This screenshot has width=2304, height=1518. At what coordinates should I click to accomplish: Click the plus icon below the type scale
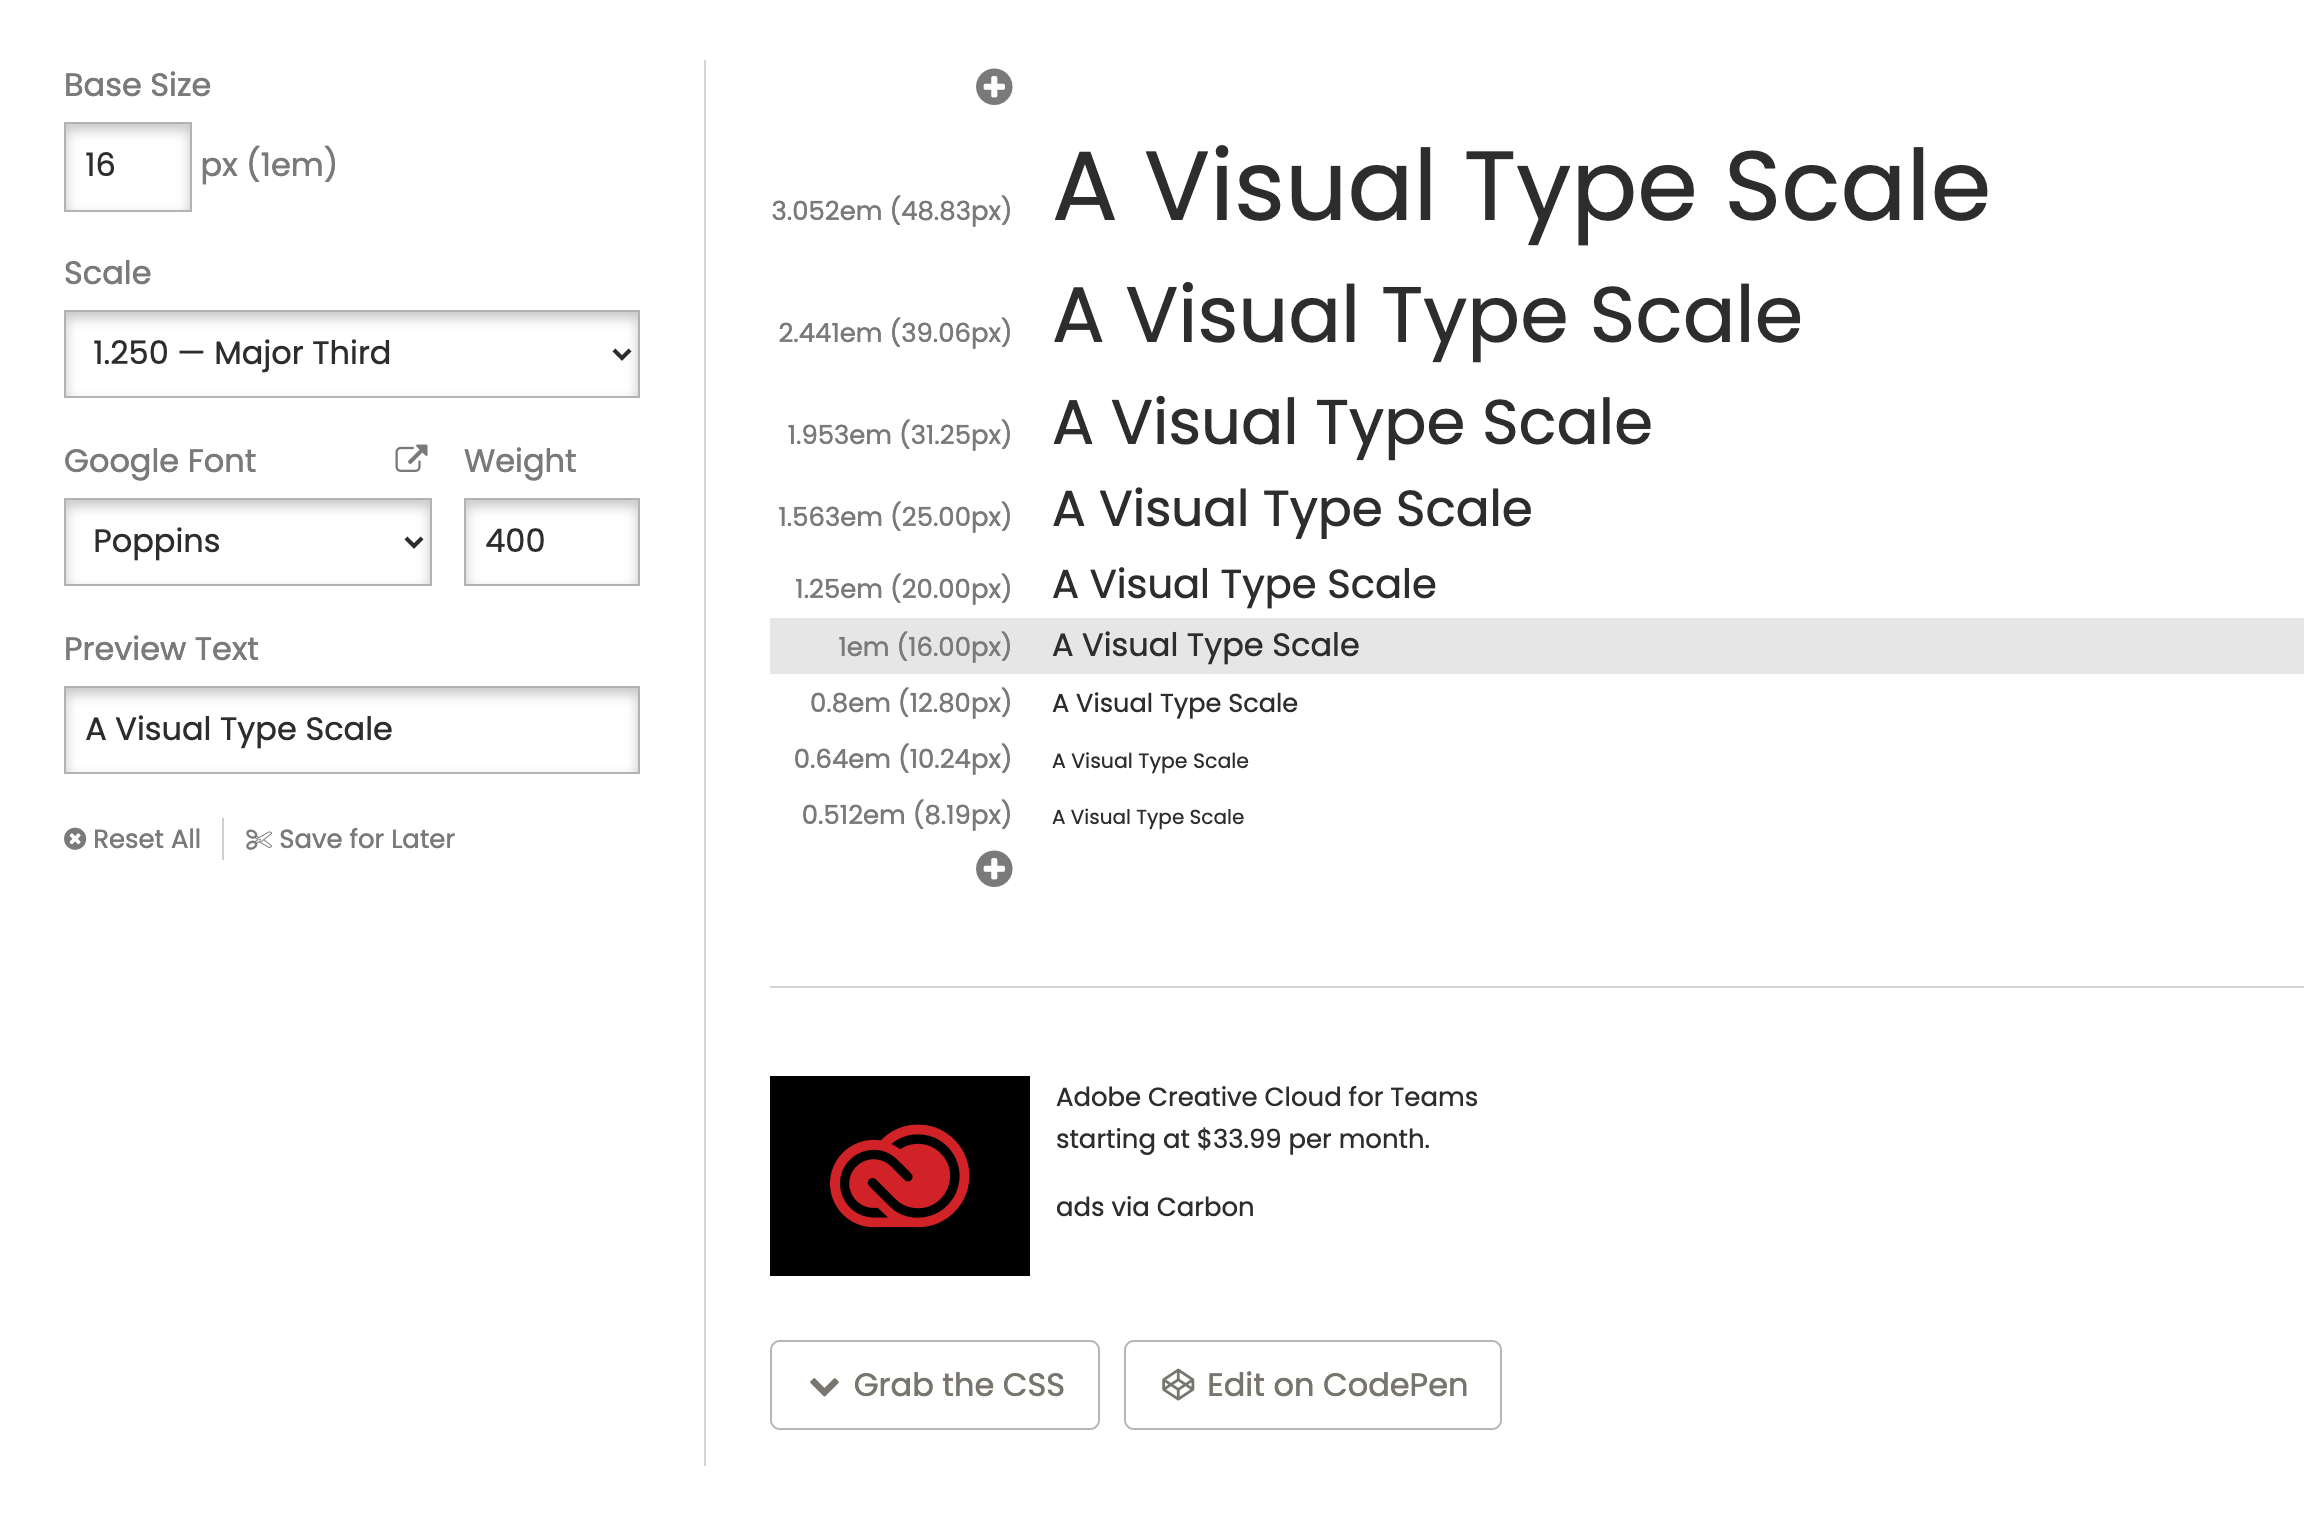pos(993,868)
